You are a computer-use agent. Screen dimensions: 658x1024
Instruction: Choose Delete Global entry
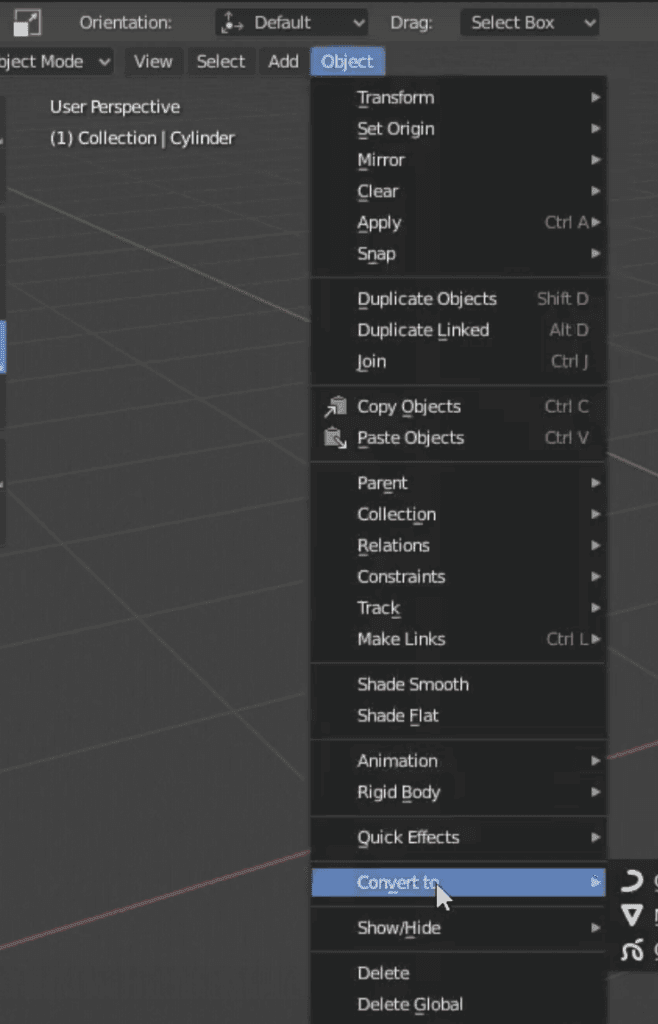tap(459, 1004)
